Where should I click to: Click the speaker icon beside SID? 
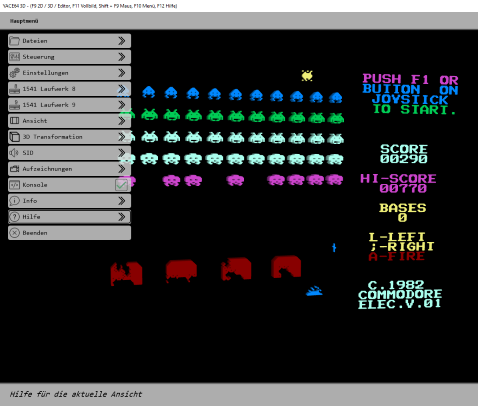click(x=14, y=153)
